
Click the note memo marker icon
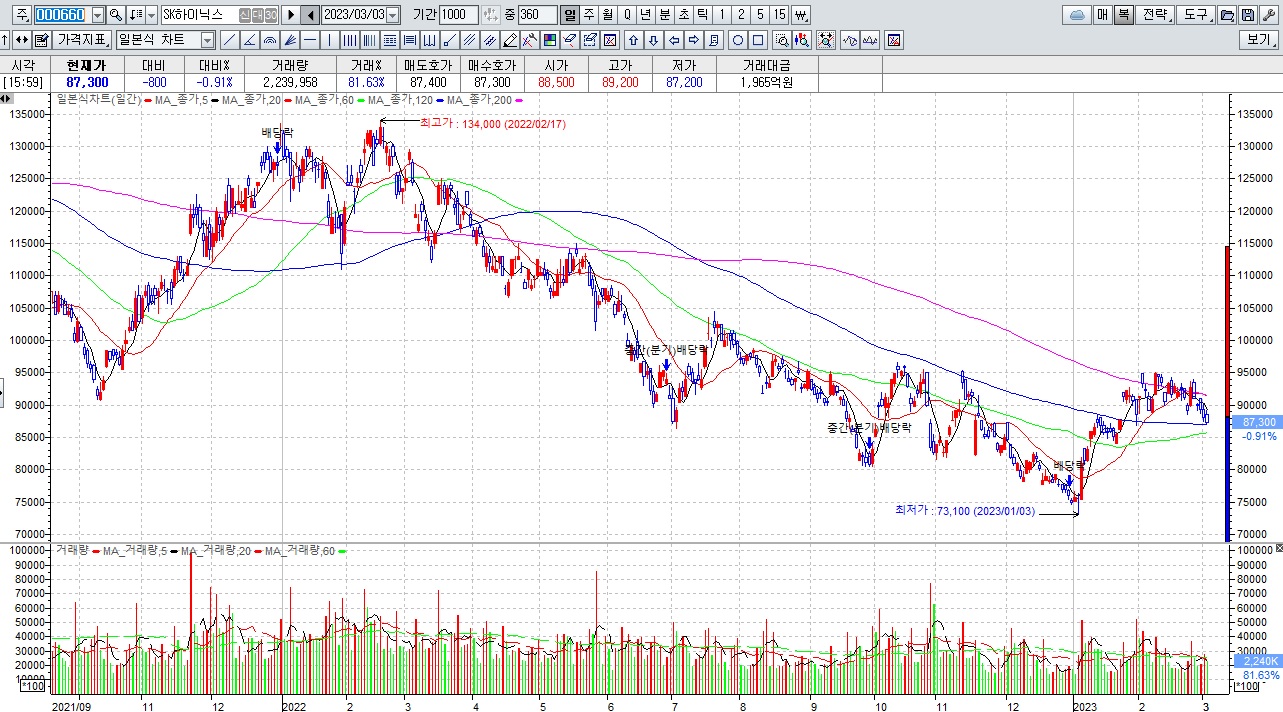(713, 40)
